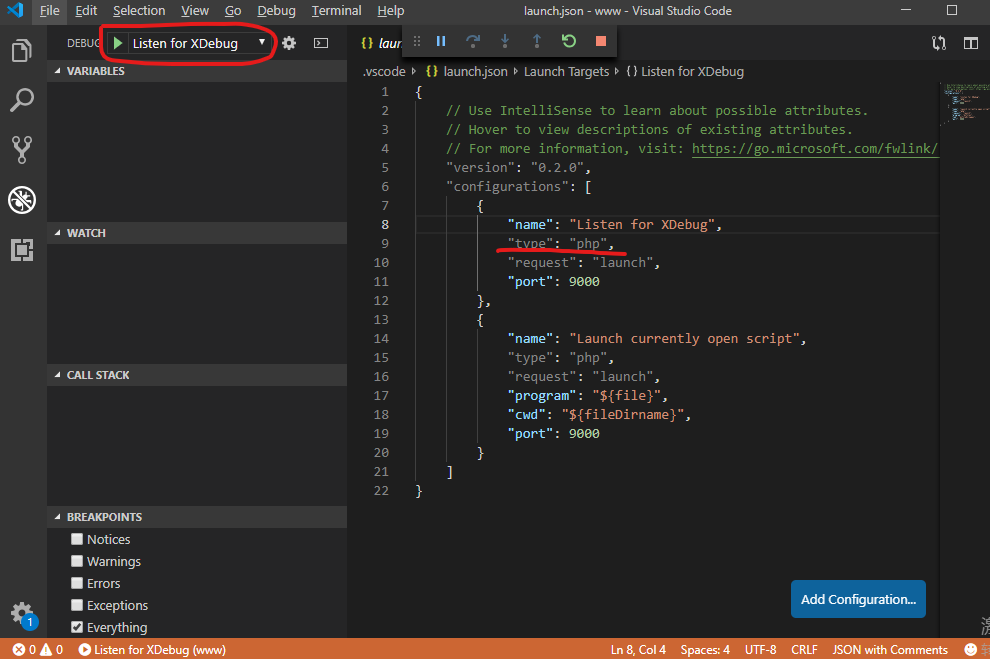This screenshot has height=659, width=990.
Task: Click the "${fileDirname}" value
Action: point(623,415)
